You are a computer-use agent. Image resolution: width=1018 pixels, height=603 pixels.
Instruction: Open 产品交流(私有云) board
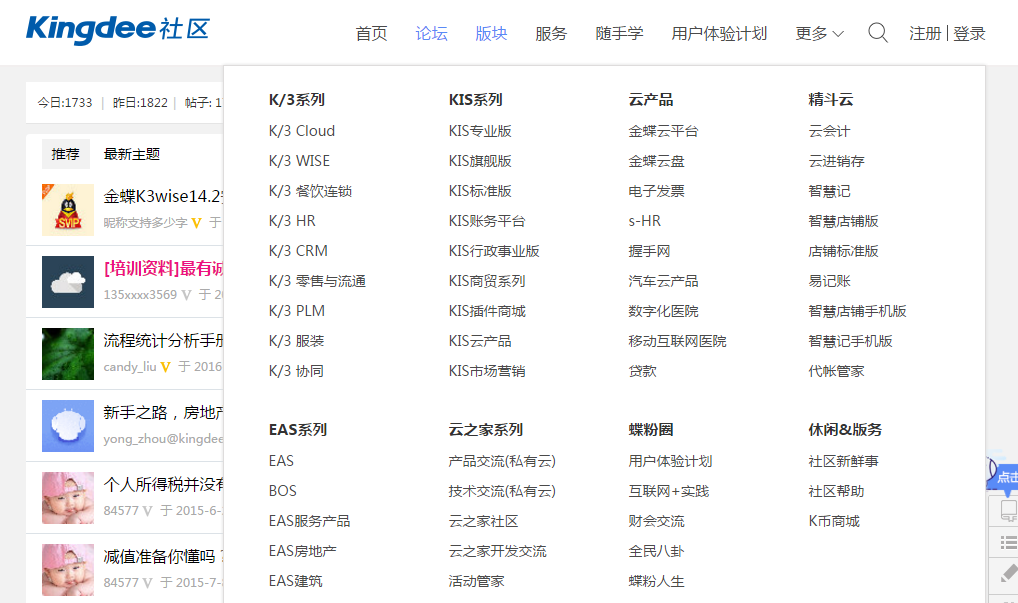click(x=502, y=461)
